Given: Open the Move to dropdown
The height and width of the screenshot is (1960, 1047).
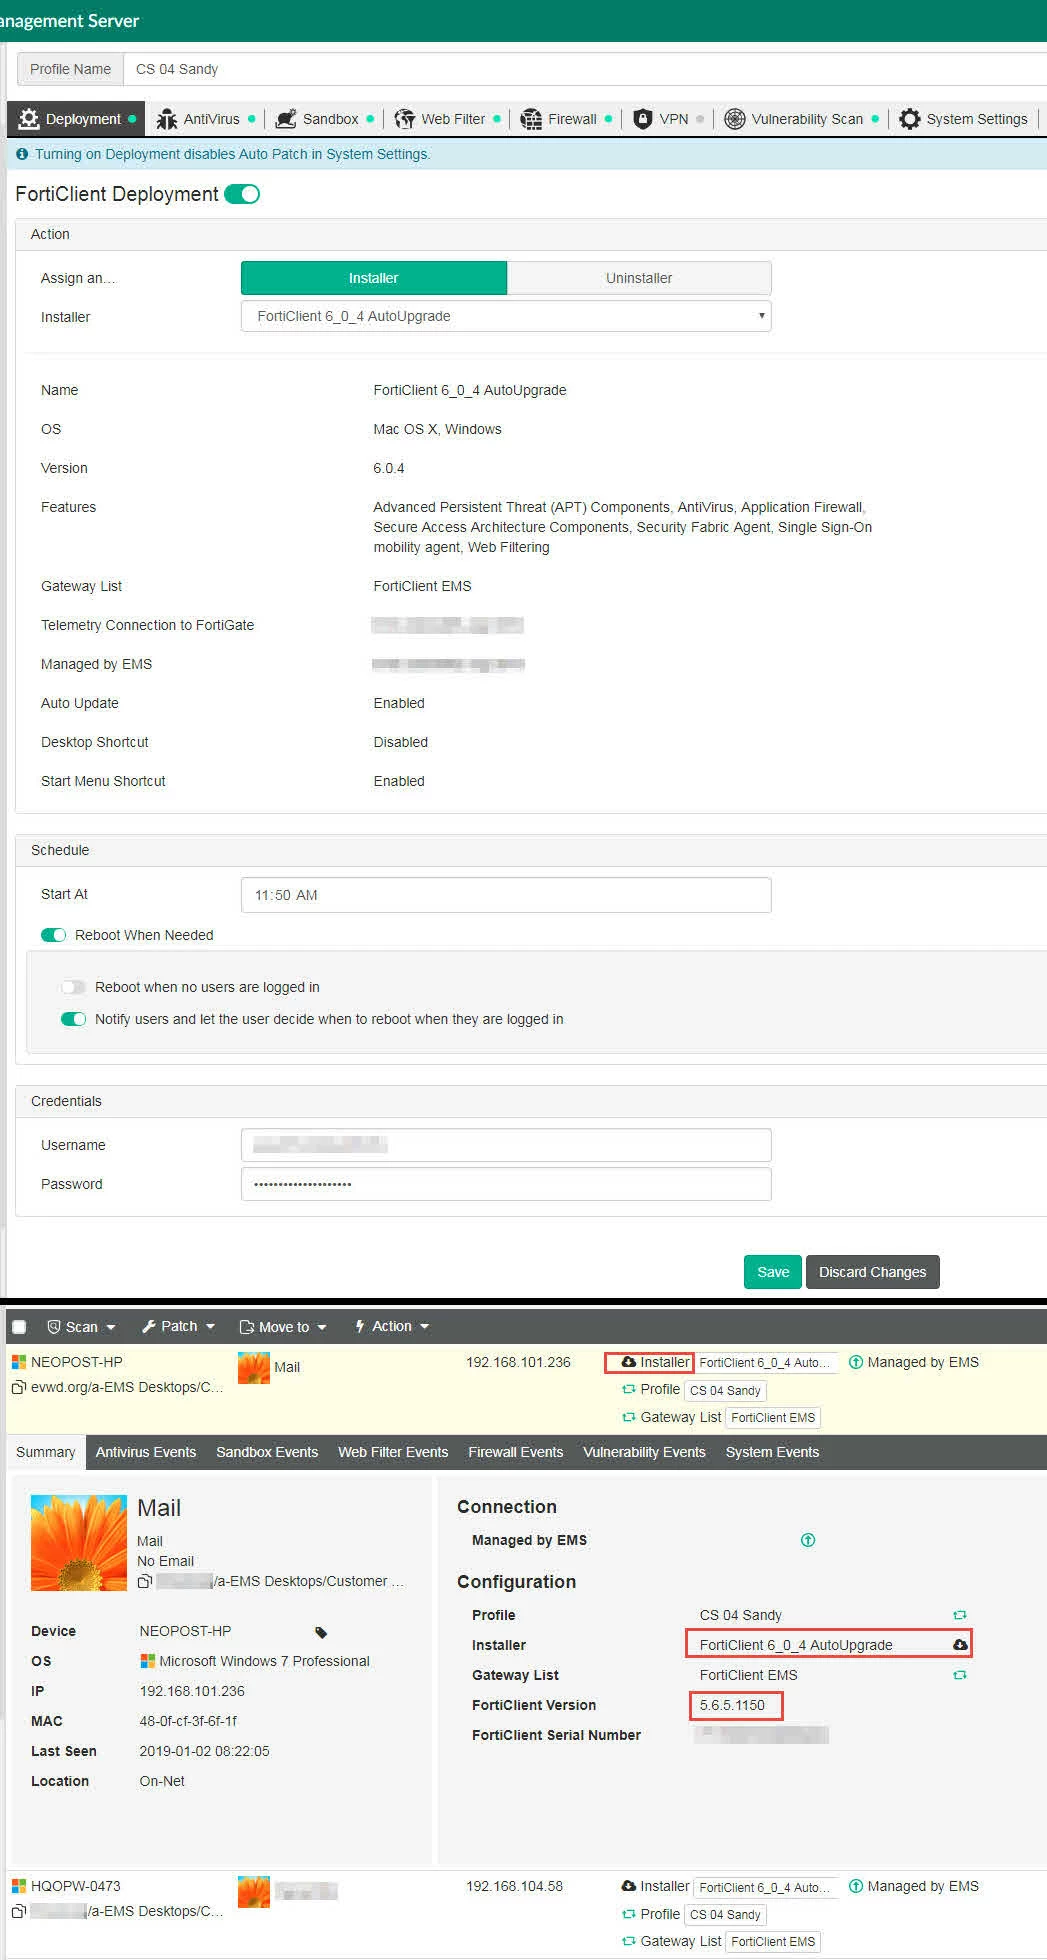Looking at the screenshot, I should (x=283, y=1327).
